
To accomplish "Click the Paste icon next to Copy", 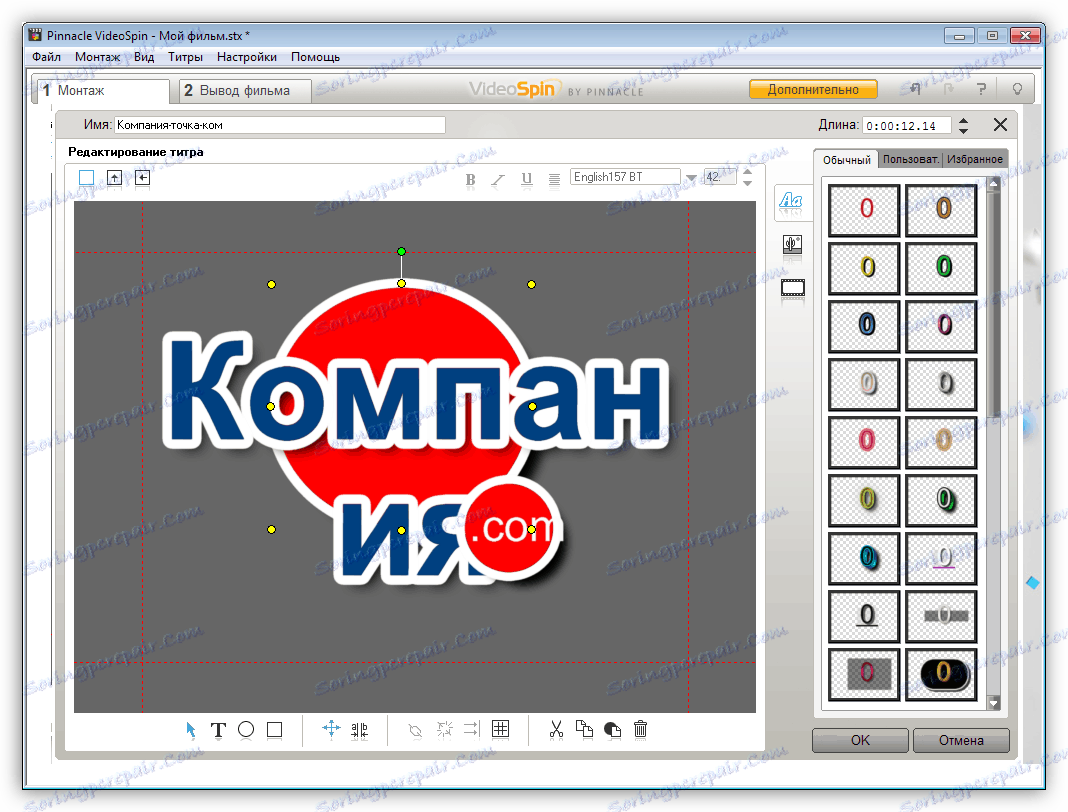I will tap(612, 730).
